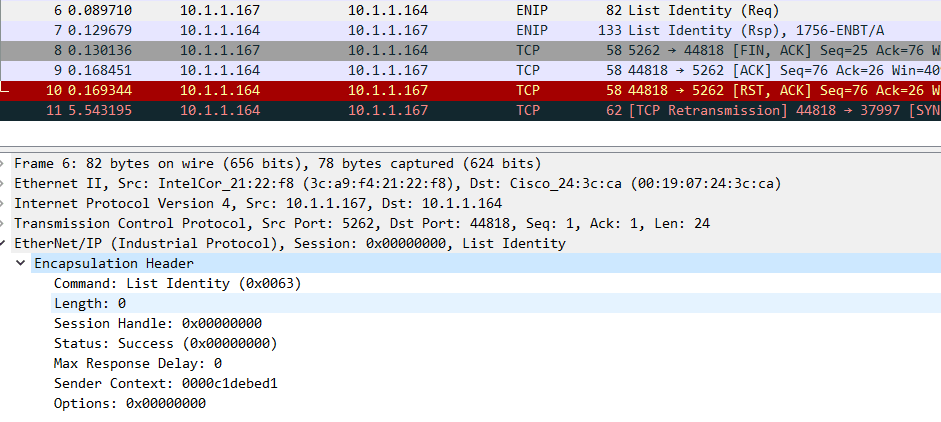Expand the Ethernet II tree node
The width and height of the screenshot is (941, 422).
tap(3, 183)
